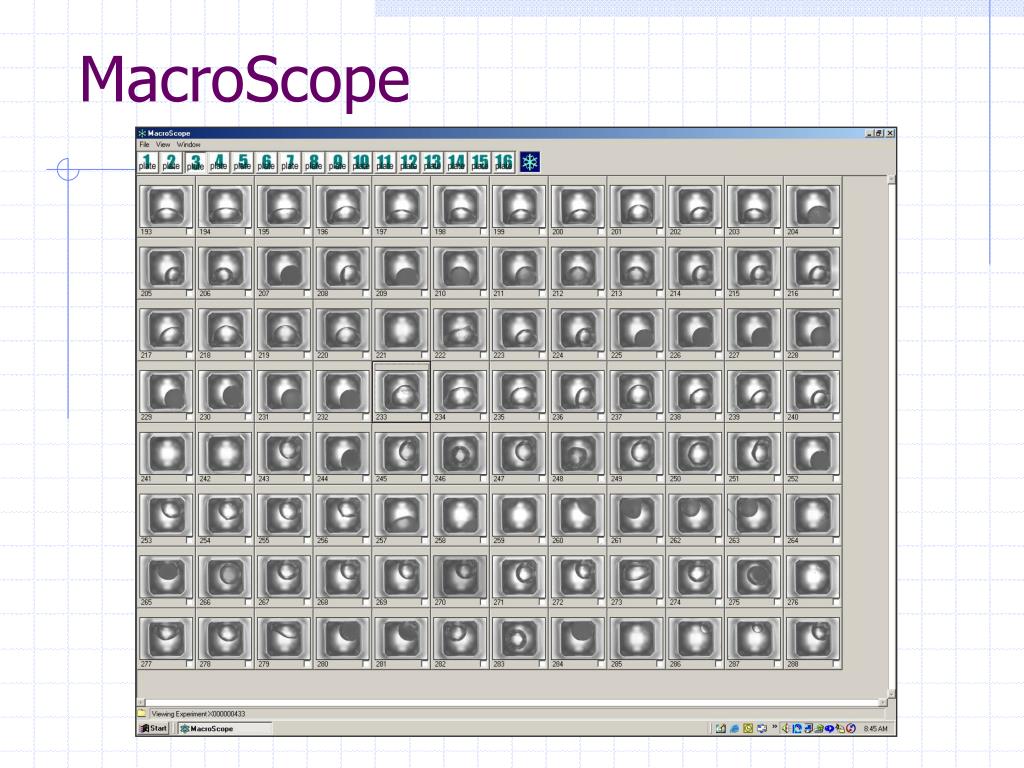Select plate 5 toolbar icon

[242, 162]
